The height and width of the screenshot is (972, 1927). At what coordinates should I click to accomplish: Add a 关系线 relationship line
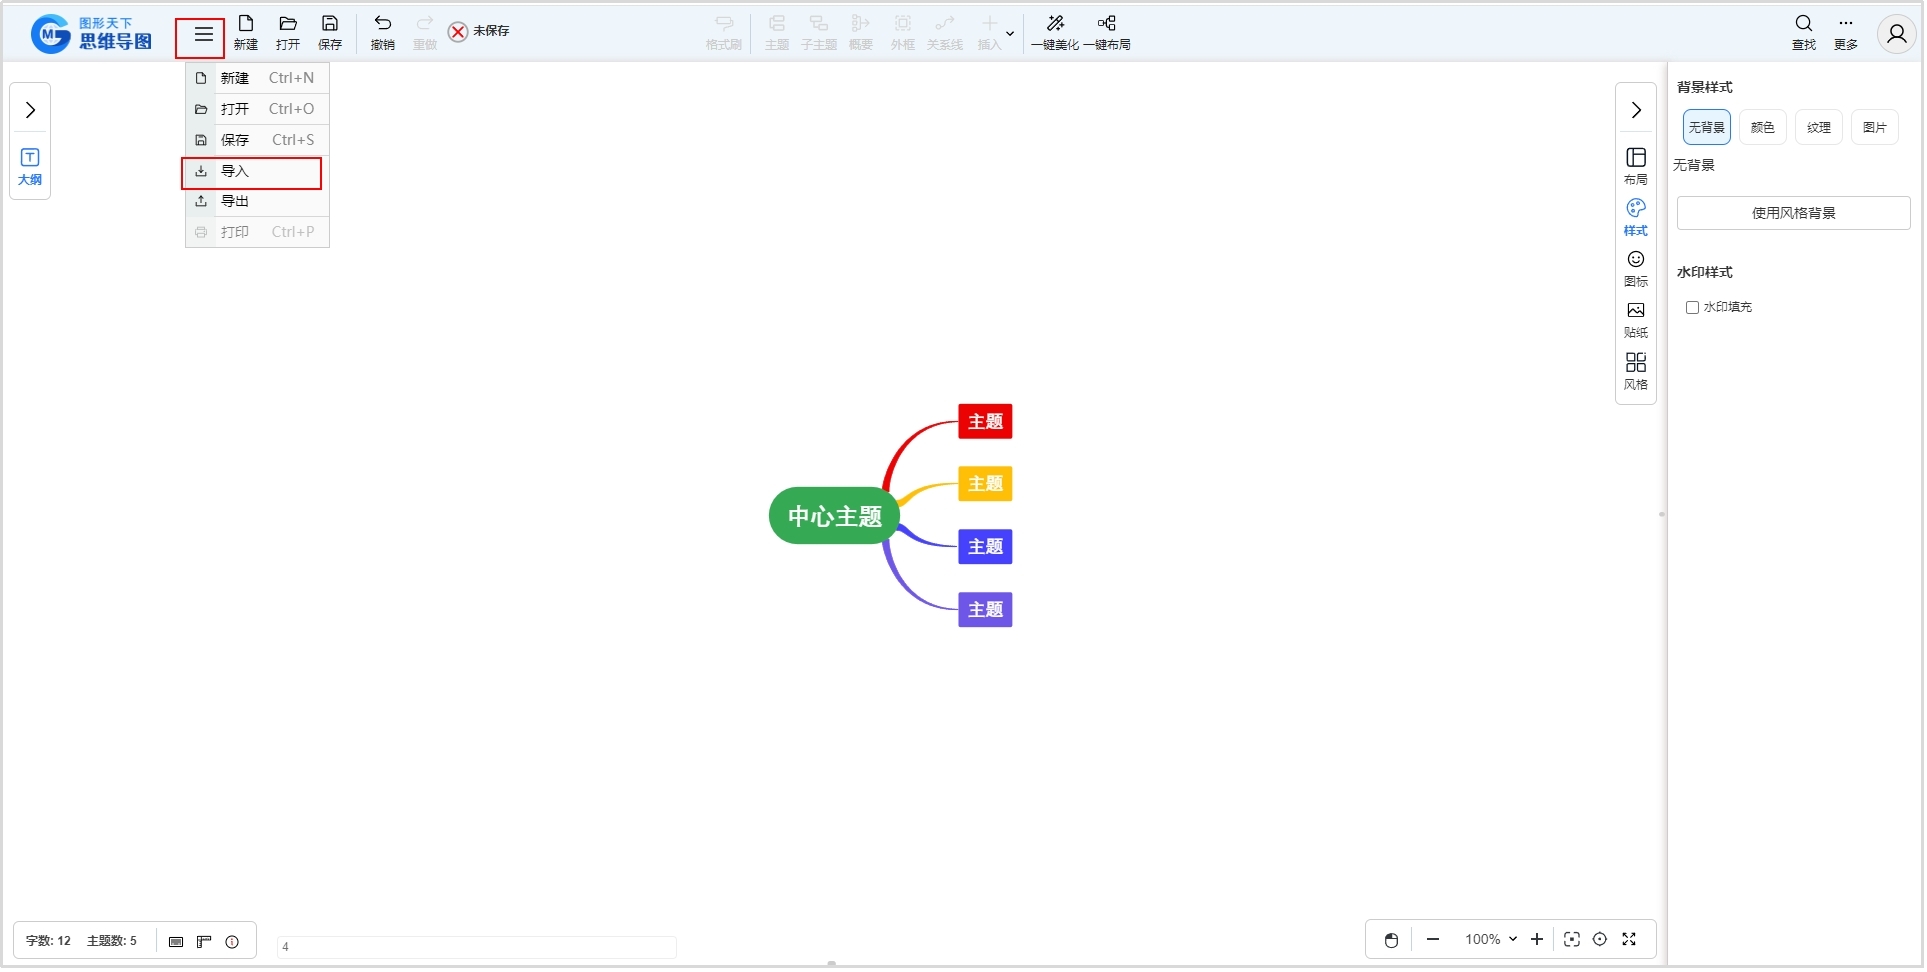click(945, 33)
